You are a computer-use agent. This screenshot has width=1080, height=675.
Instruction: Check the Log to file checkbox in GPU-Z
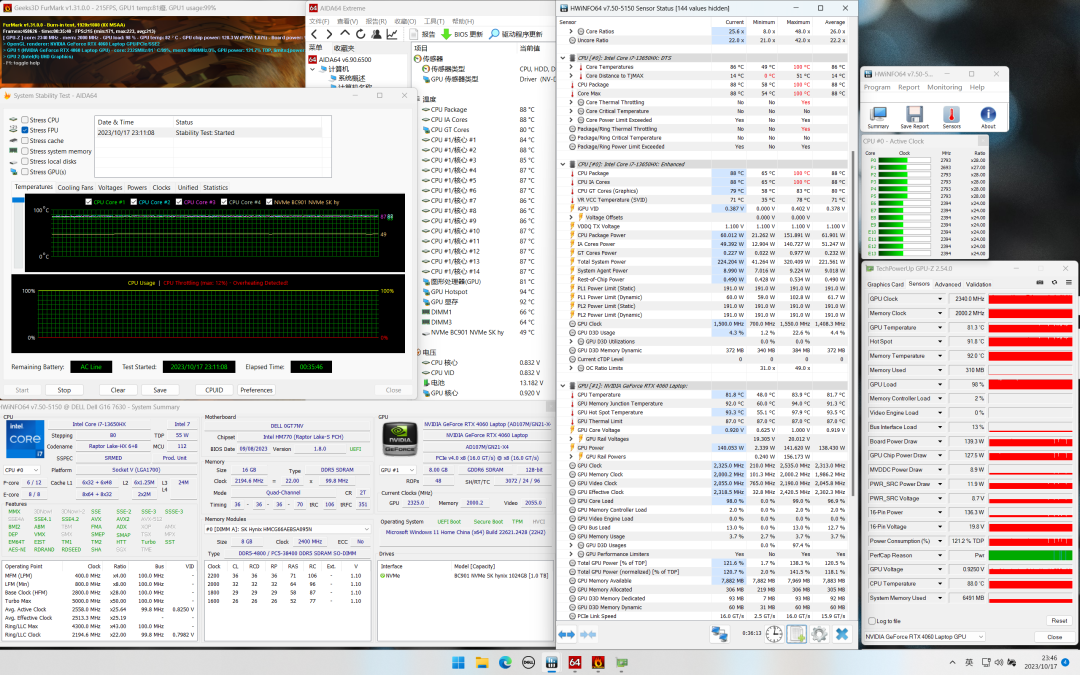click(x=871, y=621)
